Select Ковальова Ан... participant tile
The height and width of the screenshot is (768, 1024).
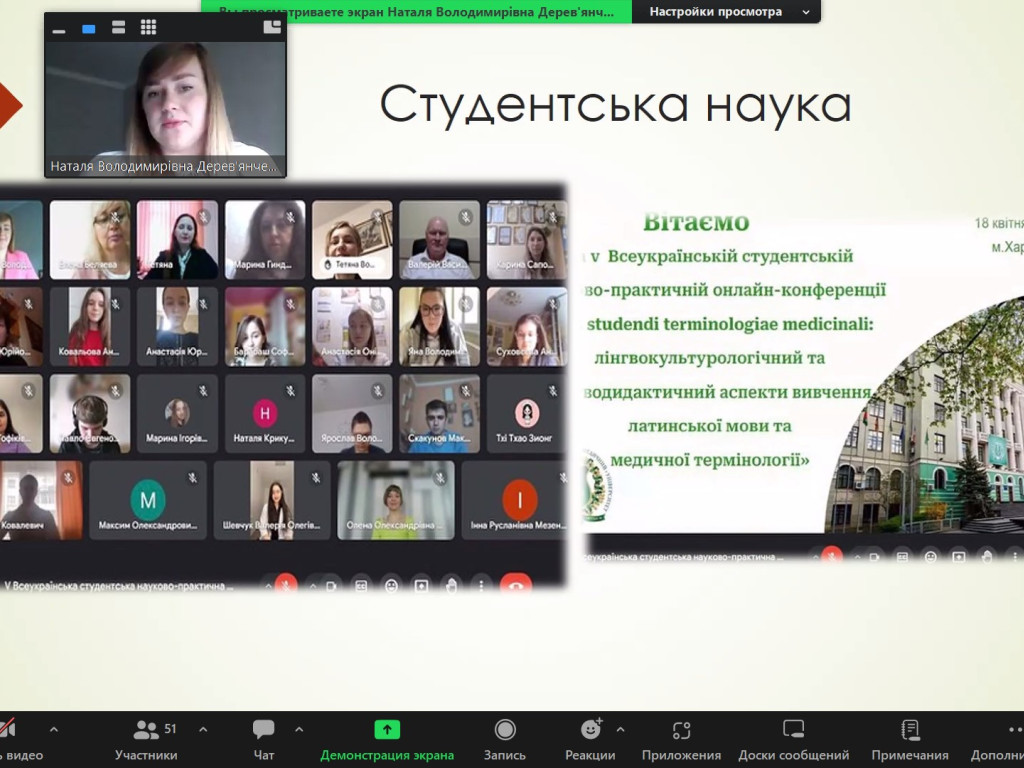[90, 327]
